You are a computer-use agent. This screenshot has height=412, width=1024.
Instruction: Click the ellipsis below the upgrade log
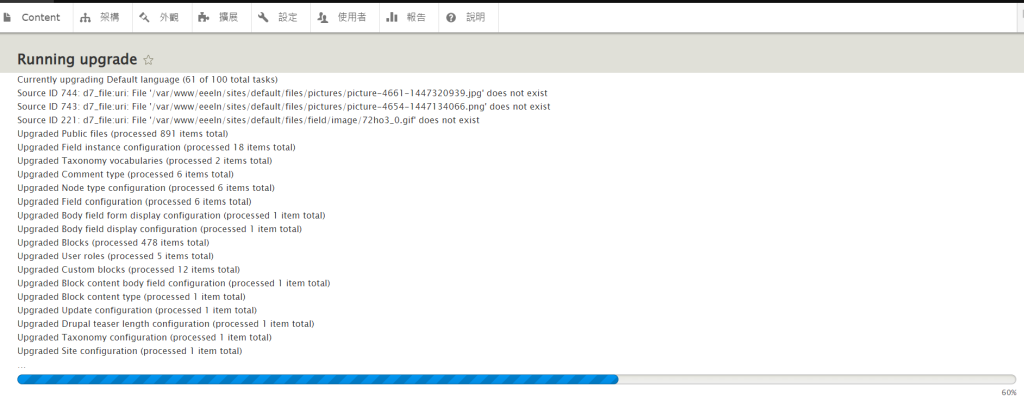(x=22, y=365)
